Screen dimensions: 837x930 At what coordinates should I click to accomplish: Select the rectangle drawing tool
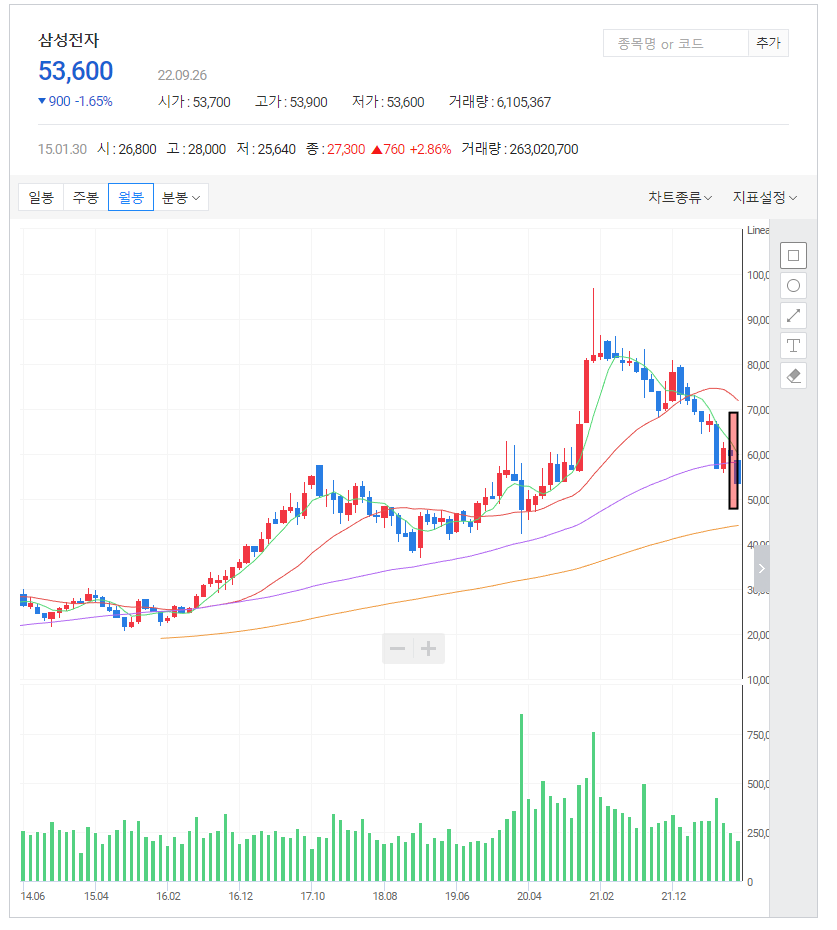[x=793, y=256]
